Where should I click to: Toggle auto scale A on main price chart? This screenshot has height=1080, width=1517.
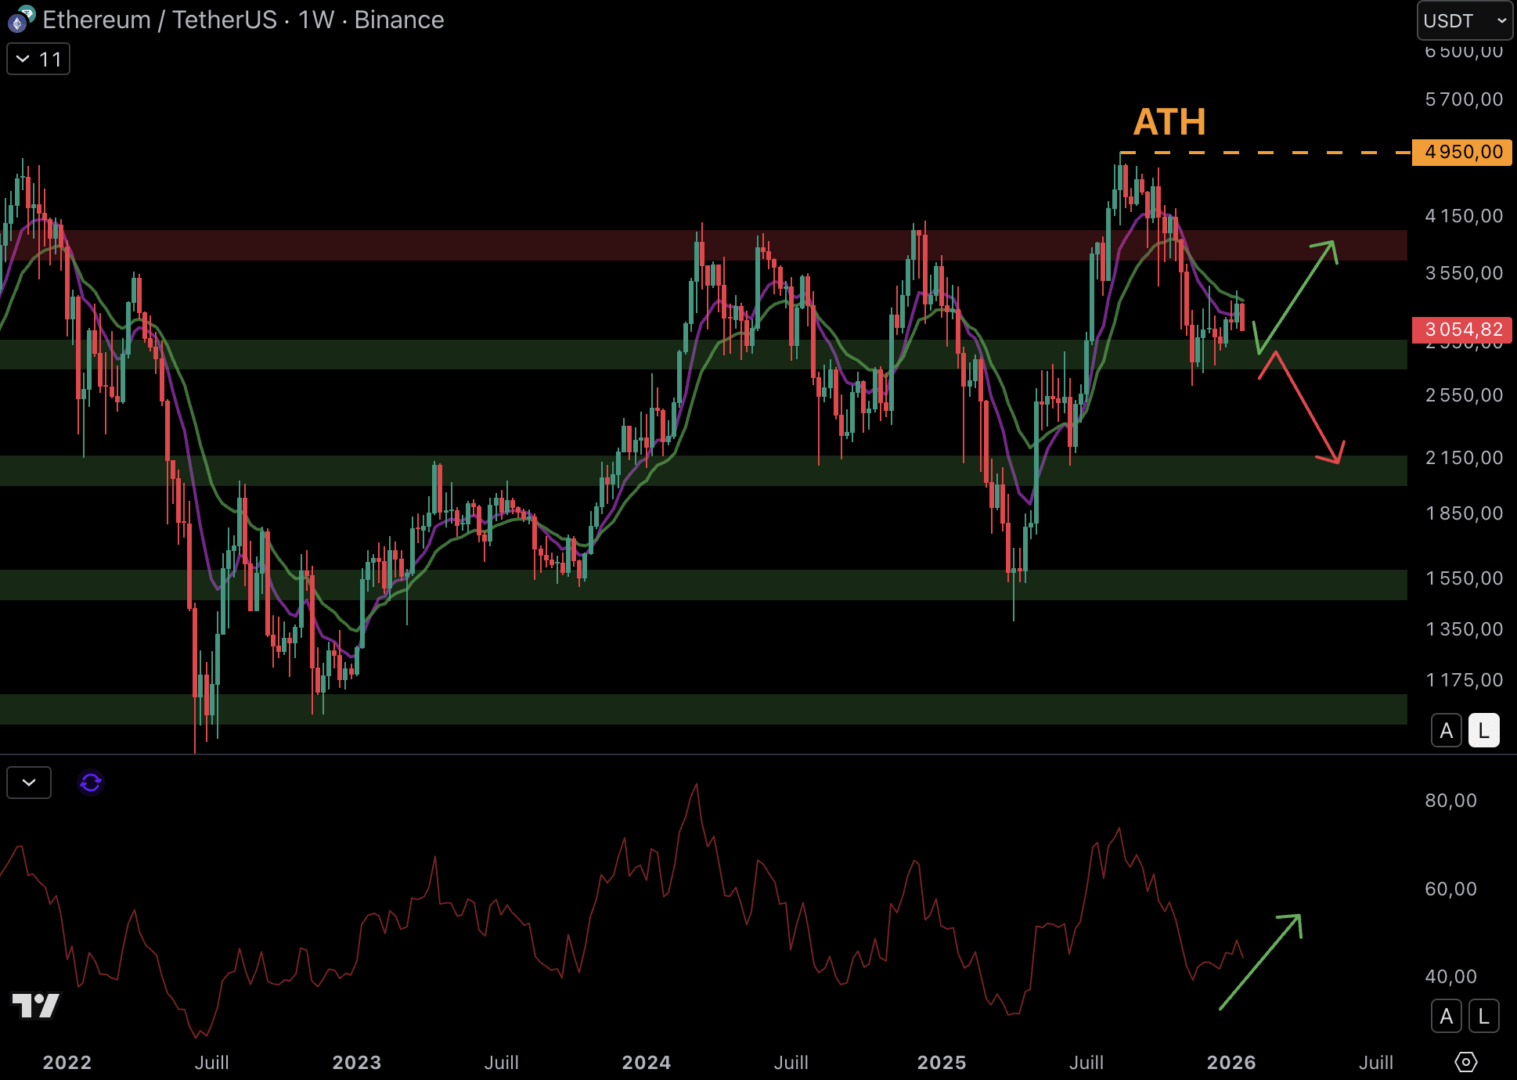(x=1446, y=731)
